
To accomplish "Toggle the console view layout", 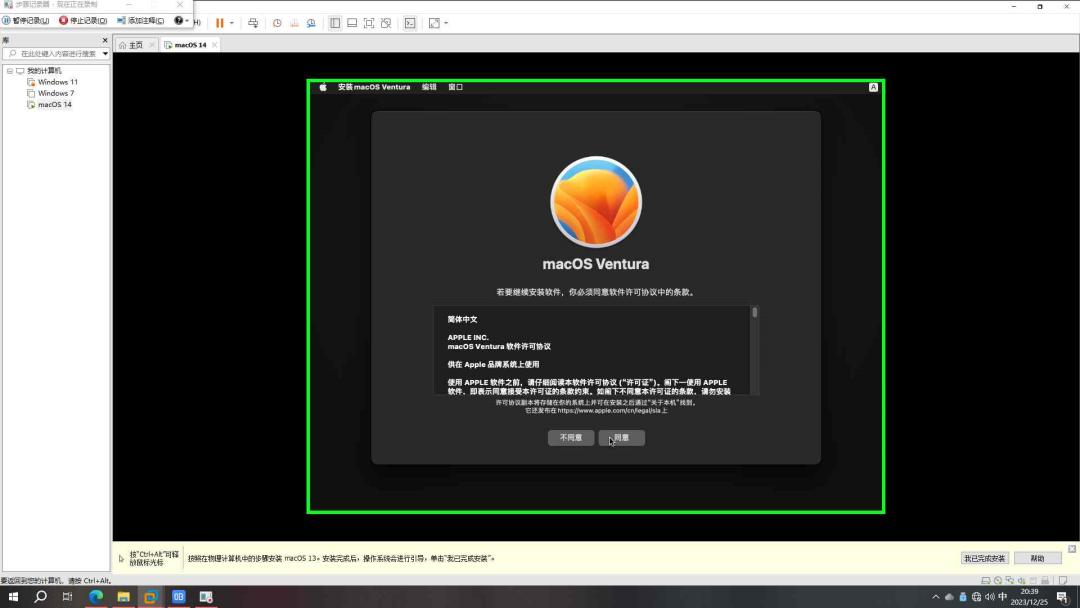I will tap(352, 22).
